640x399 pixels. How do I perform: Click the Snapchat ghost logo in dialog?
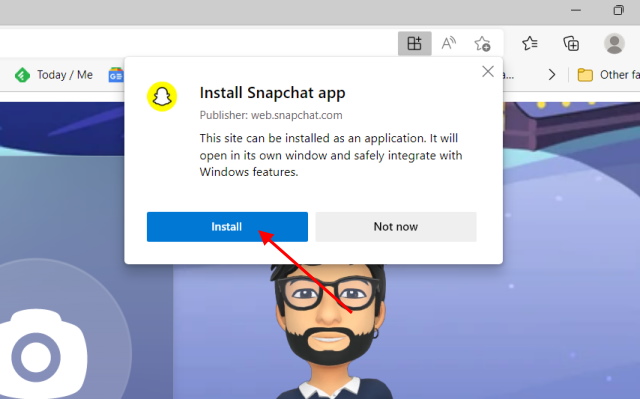click(x=162, y=97)
